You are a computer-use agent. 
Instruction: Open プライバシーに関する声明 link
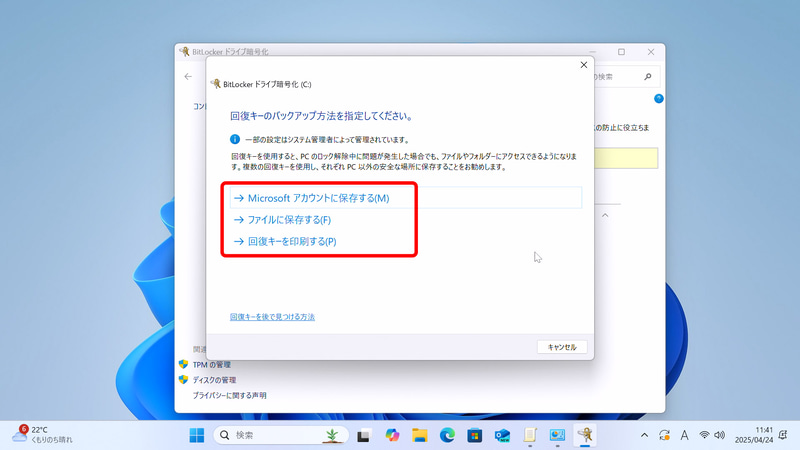[229, 395]
